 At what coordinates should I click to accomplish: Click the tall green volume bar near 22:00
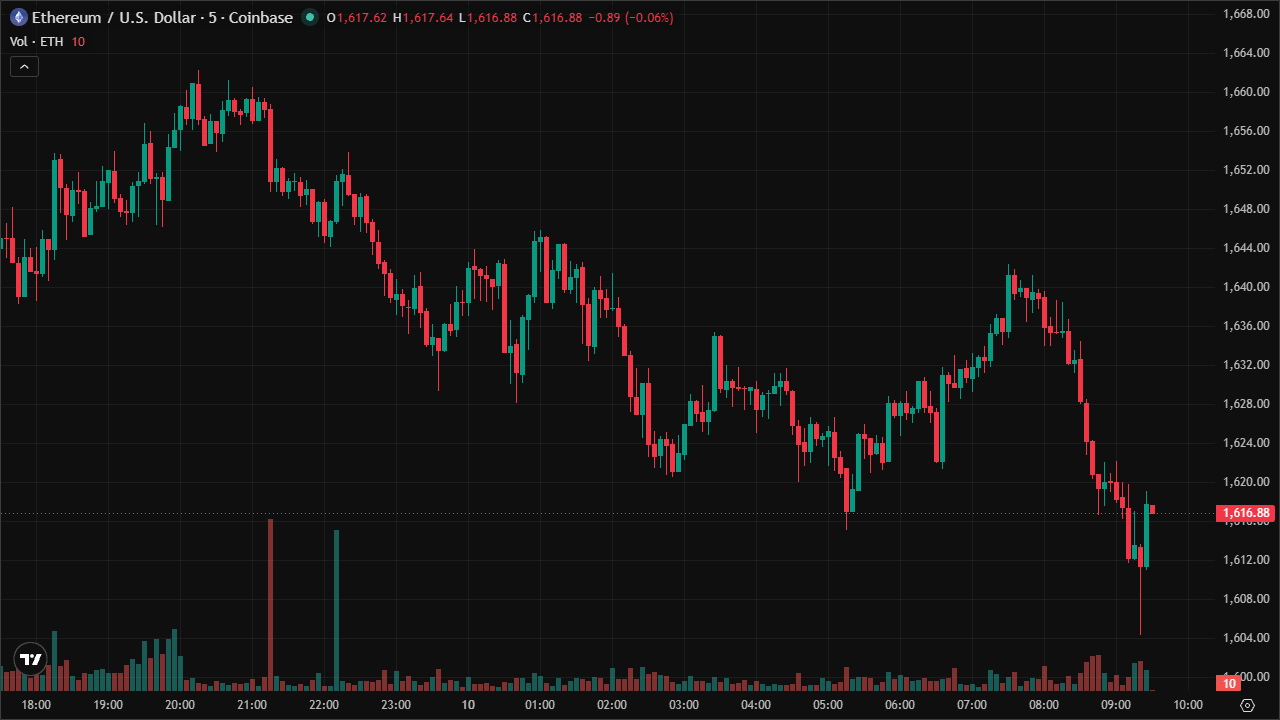(336, 610)
